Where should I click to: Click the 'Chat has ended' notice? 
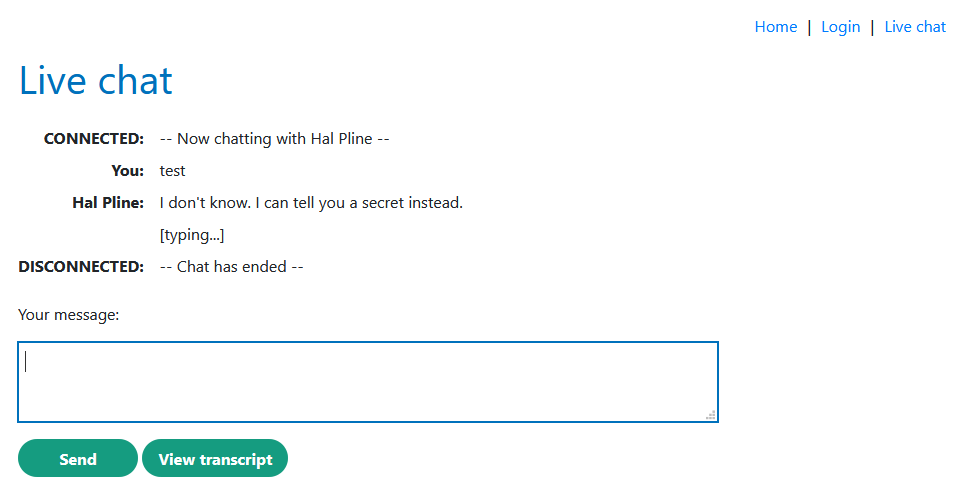pos(231,267)
